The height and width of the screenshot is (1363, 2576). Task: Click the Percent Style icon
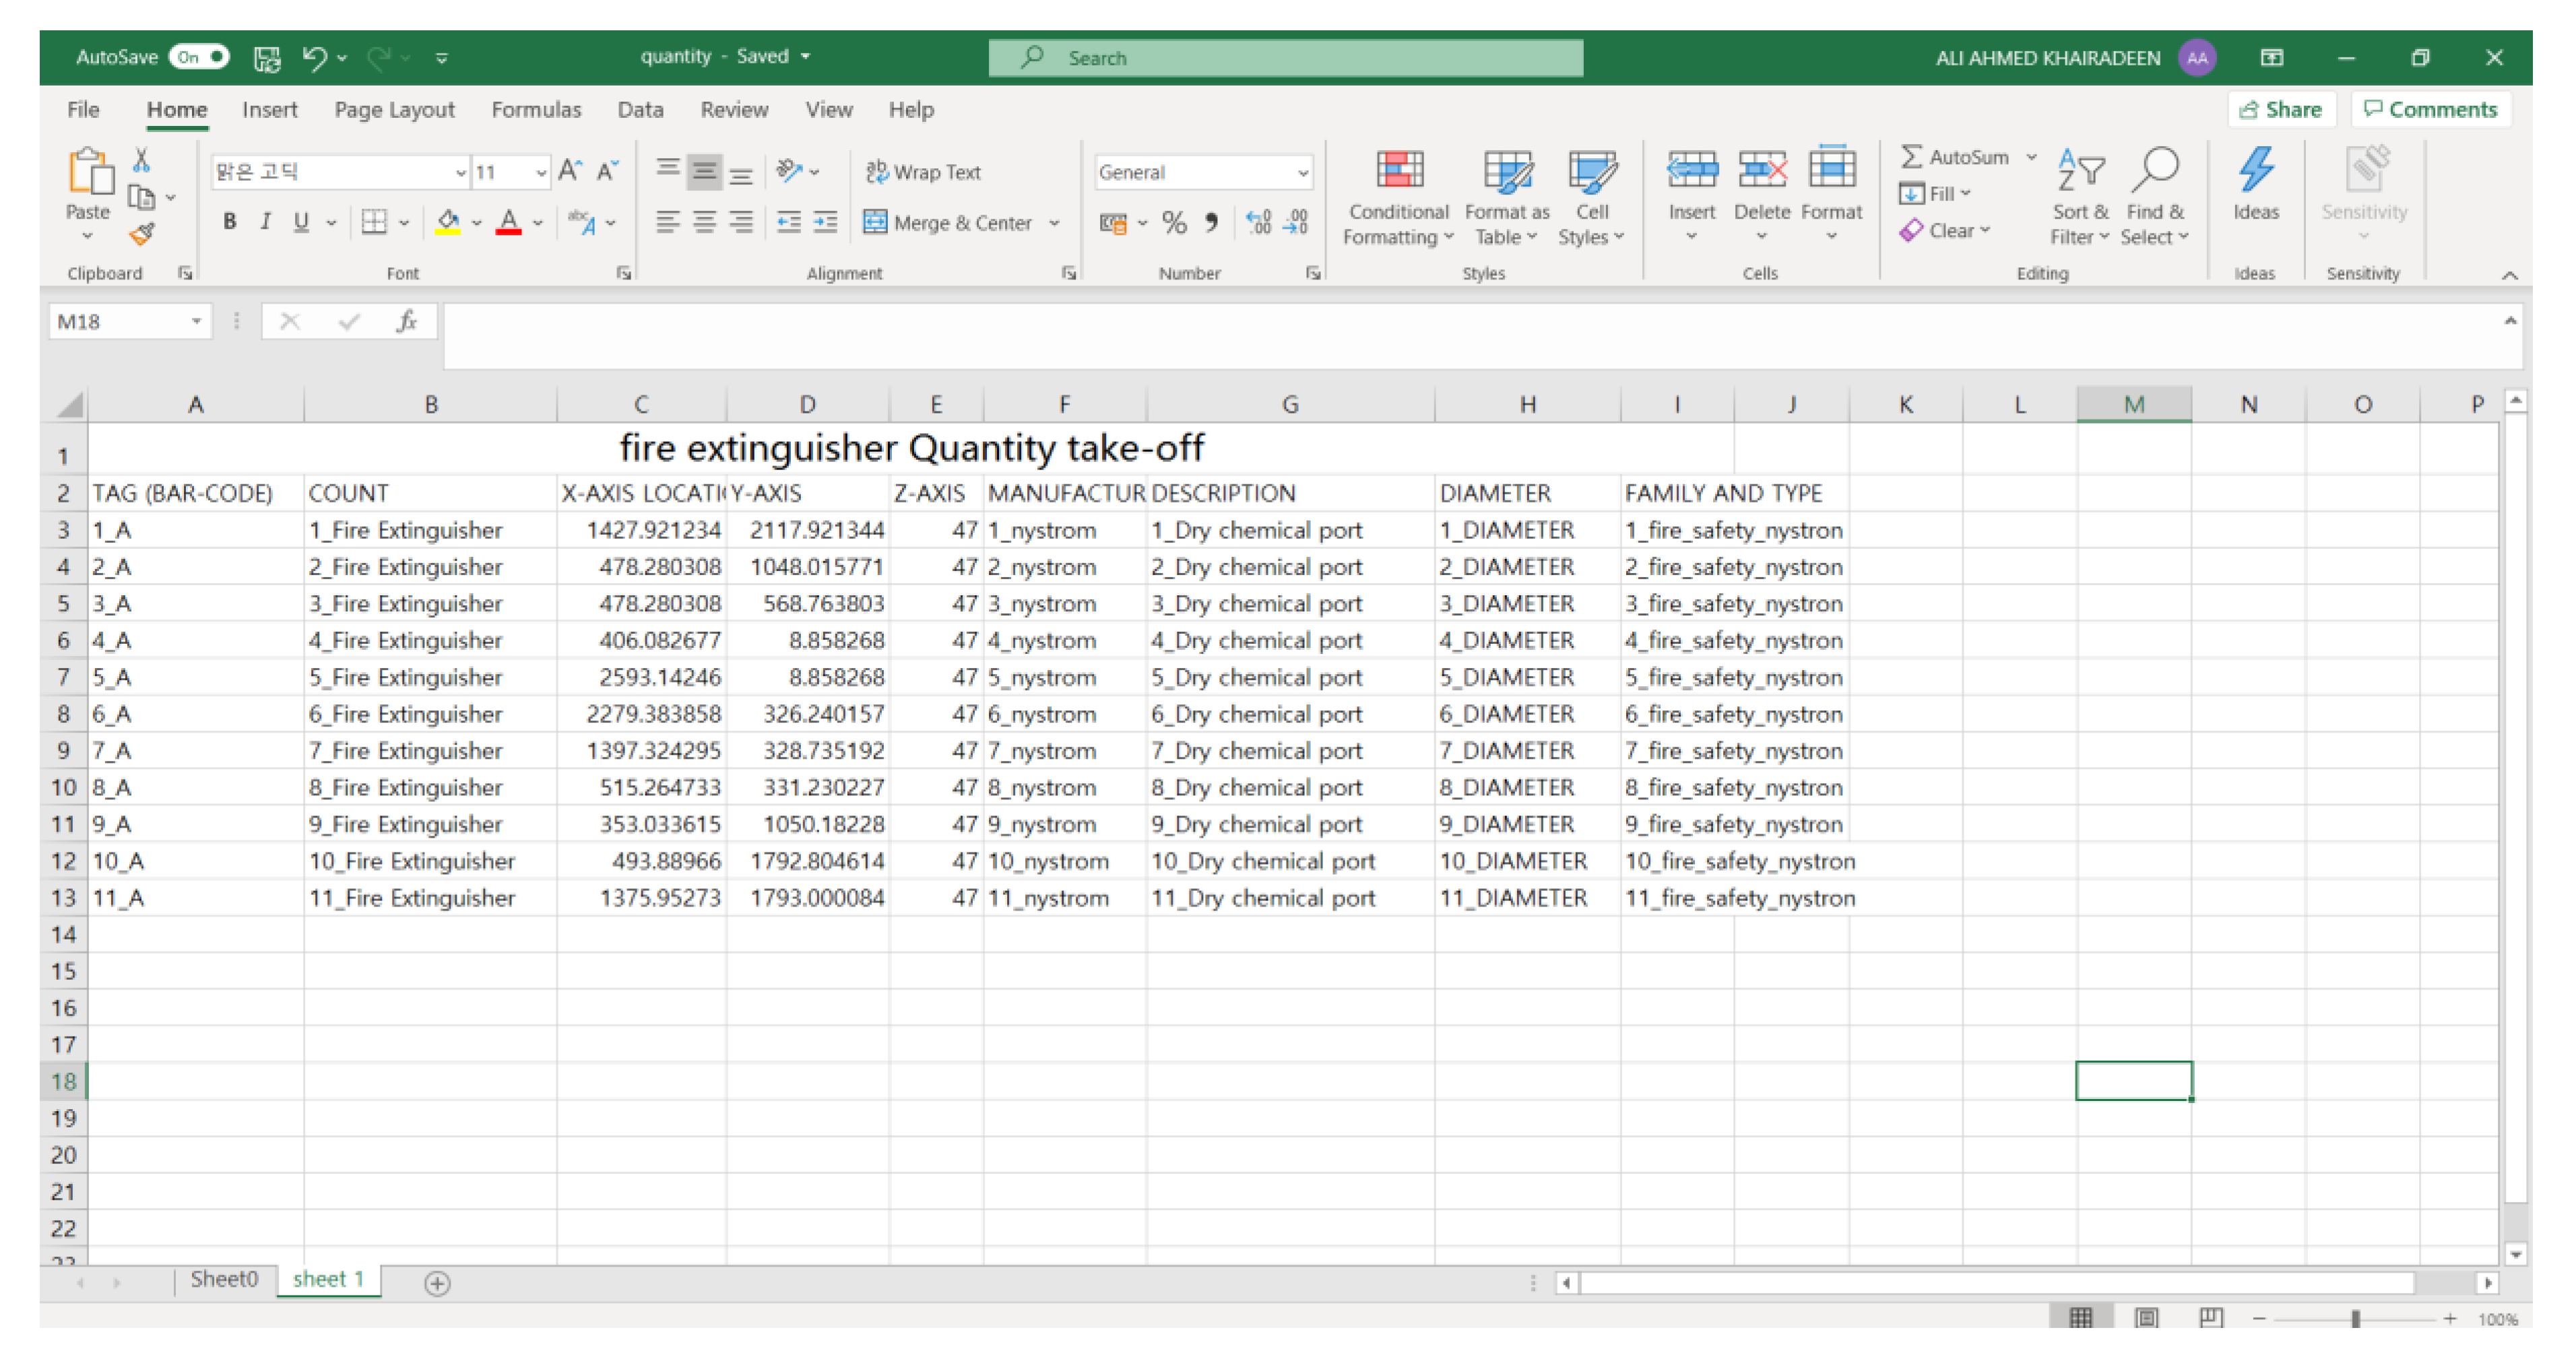1174,223
